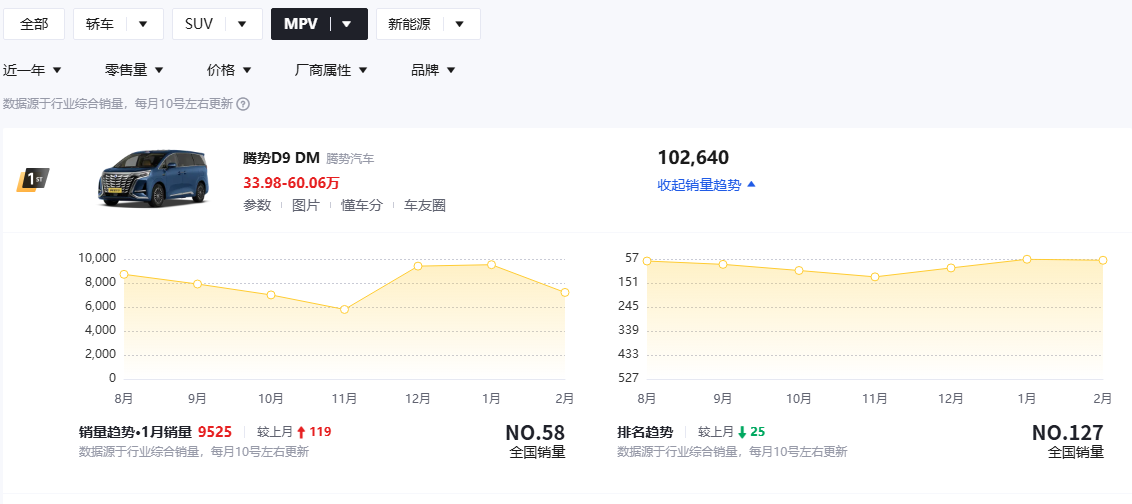1132x504 pixels.
Task: Collapse the sales trend via 收起销量趋势
Action: tap(706, 185)
